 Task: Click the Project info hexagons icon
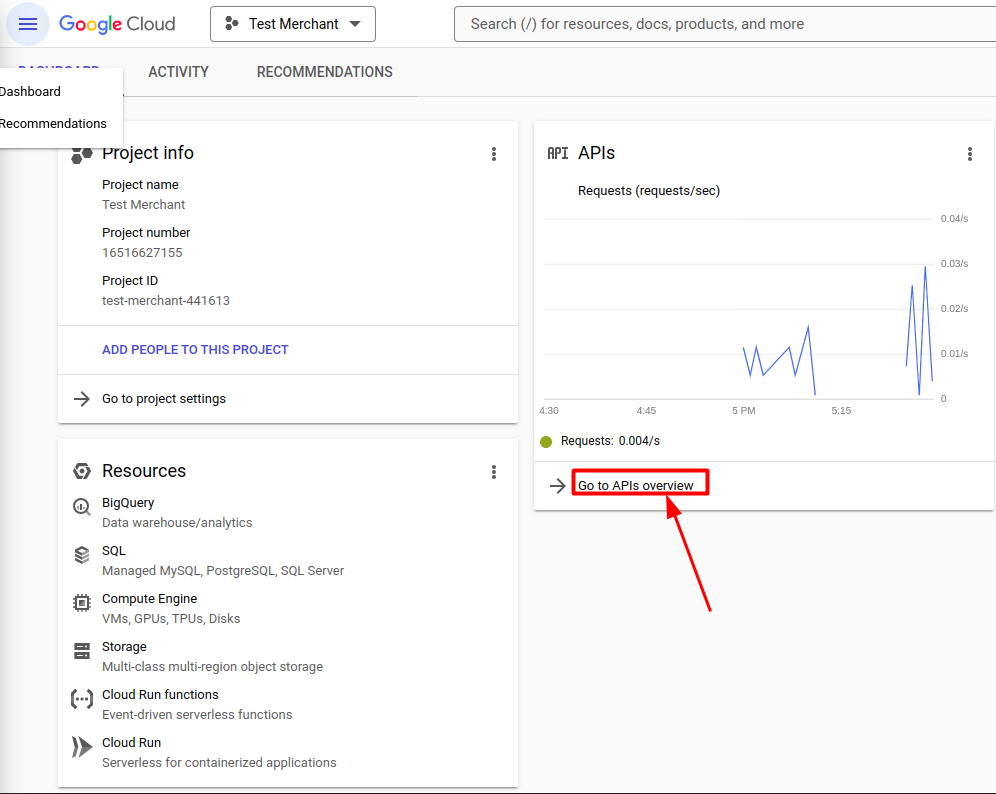tap(82, 154)
